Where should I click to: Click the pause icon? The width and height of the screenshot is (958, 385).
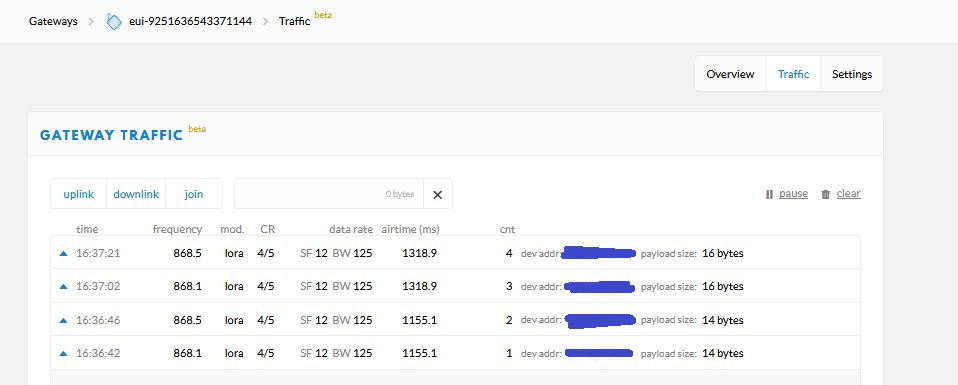coord(769,194)
